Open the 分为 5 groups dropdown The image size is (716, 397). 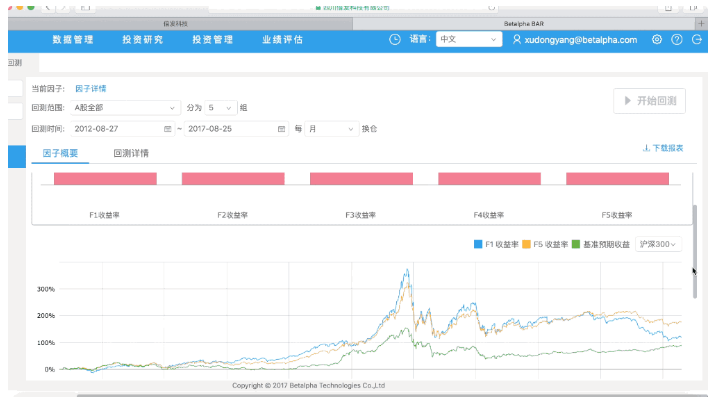click(x=221, y=108)
